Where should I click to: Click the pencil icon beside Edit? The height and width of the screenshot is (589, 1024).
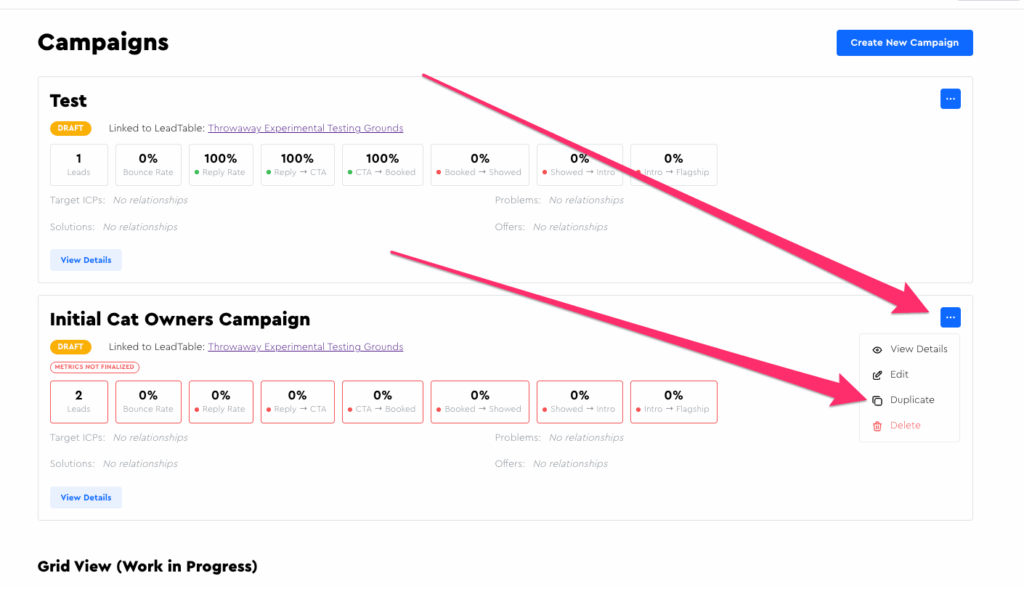click(x=877, y=375)
